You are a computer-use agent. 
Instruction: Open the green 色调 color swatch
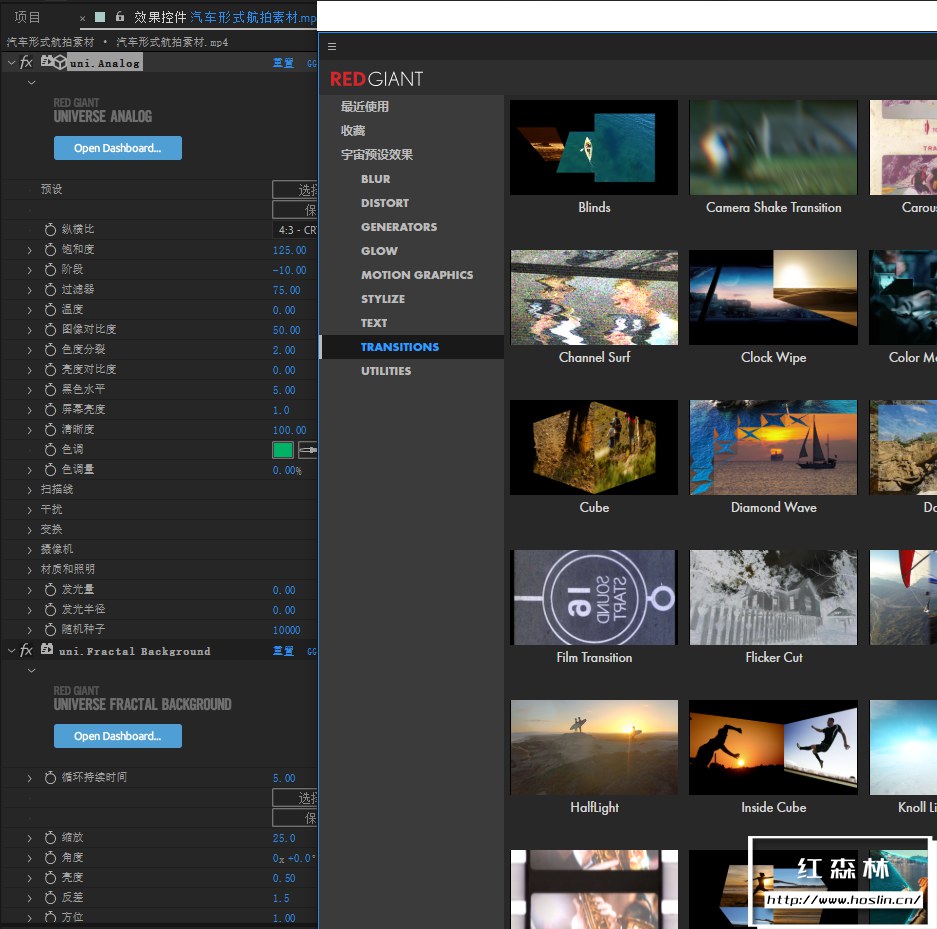click(x=283, y=450)
